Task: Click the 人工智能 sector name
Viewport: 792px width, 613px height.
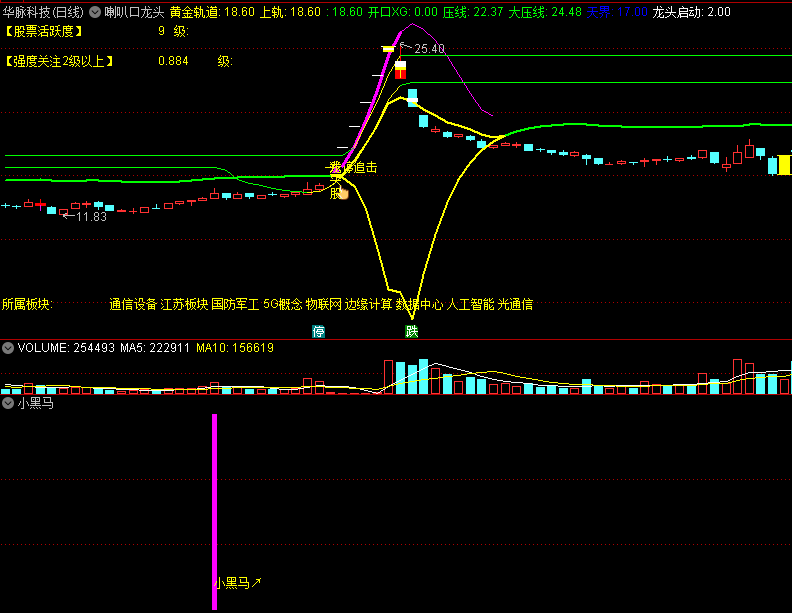Action: pos(470,304)
